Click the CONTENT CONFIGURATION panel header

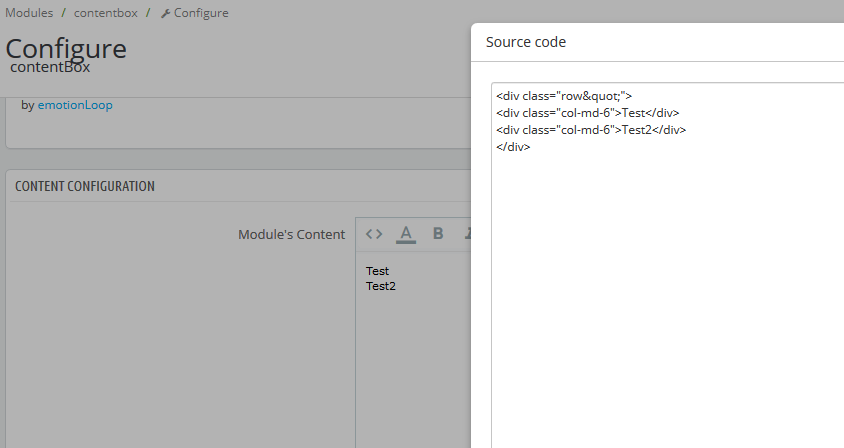[x=85, y=186]
